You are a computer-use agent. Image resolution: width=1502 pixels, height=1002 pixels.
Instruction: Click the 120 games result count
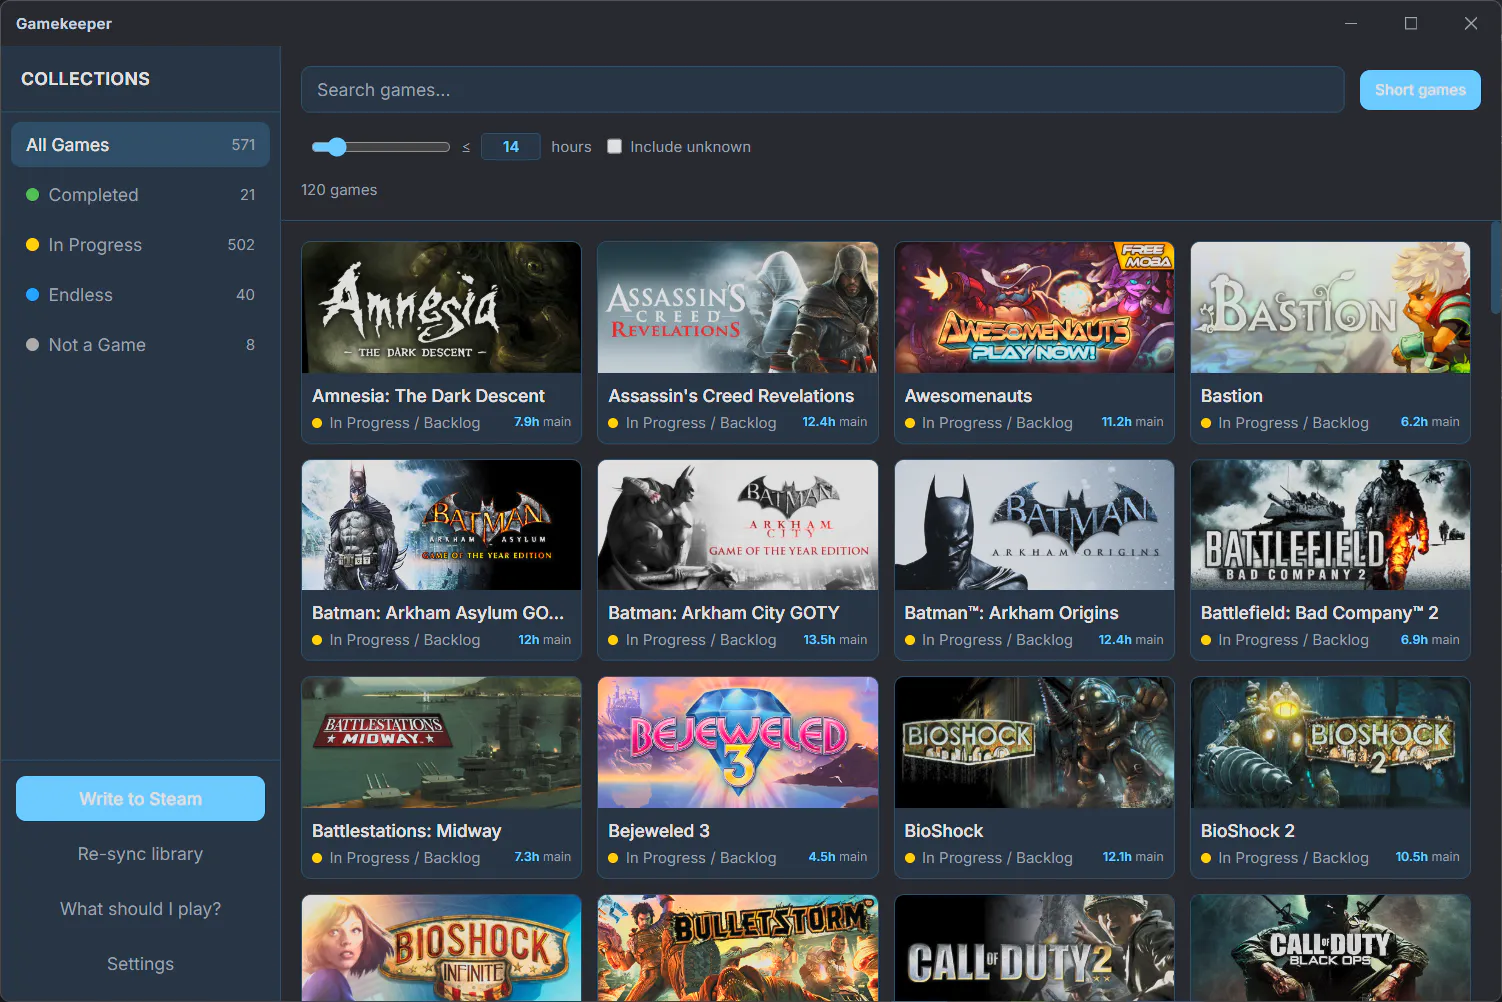click(x=339, y=190)
